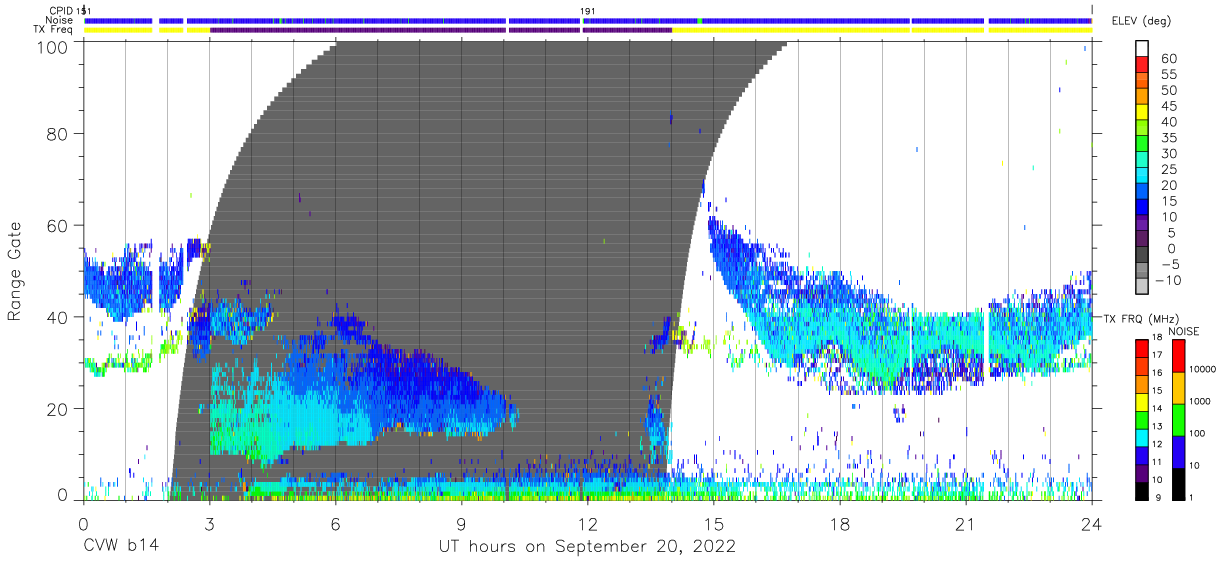The width and height of the screenshot is (1228, 567).
Task: Click the TX FRQ (MHz) legend title
Action: pyautogui.click(x=1140, y=318)
